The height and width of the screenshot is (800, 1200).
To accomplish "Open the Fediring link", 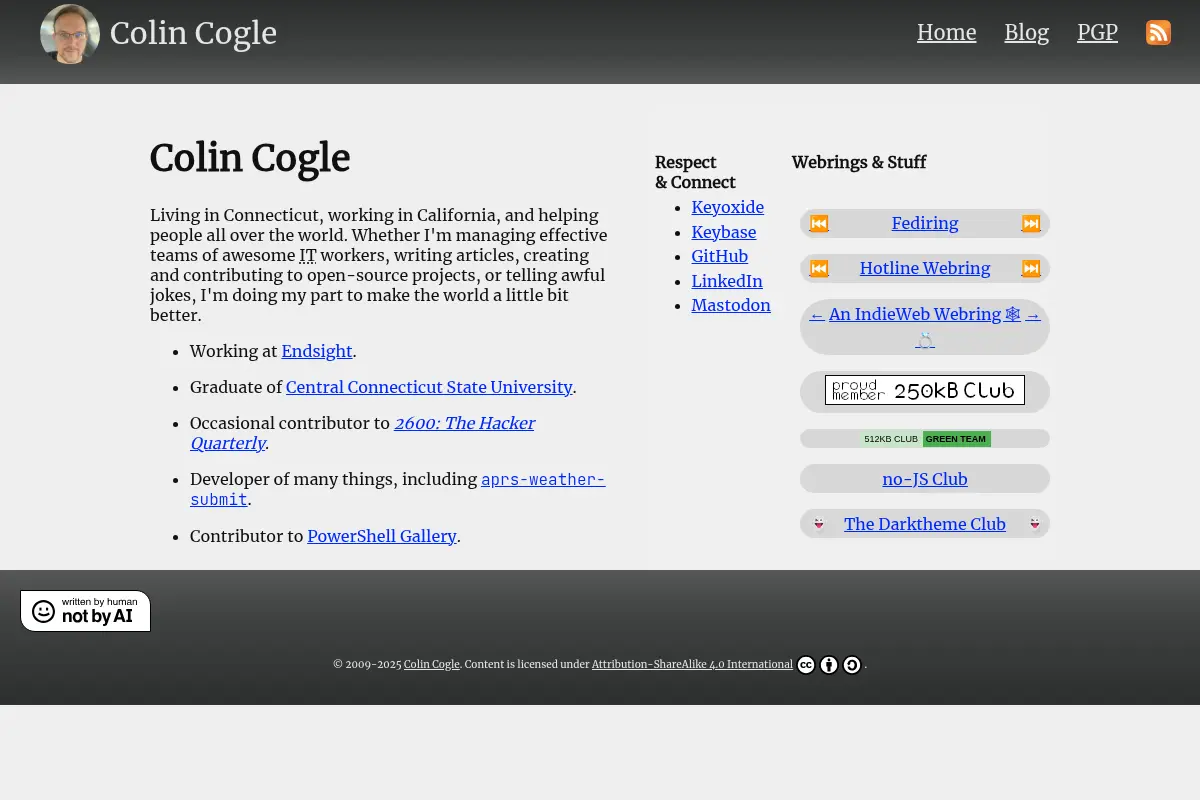I will 925,223.
